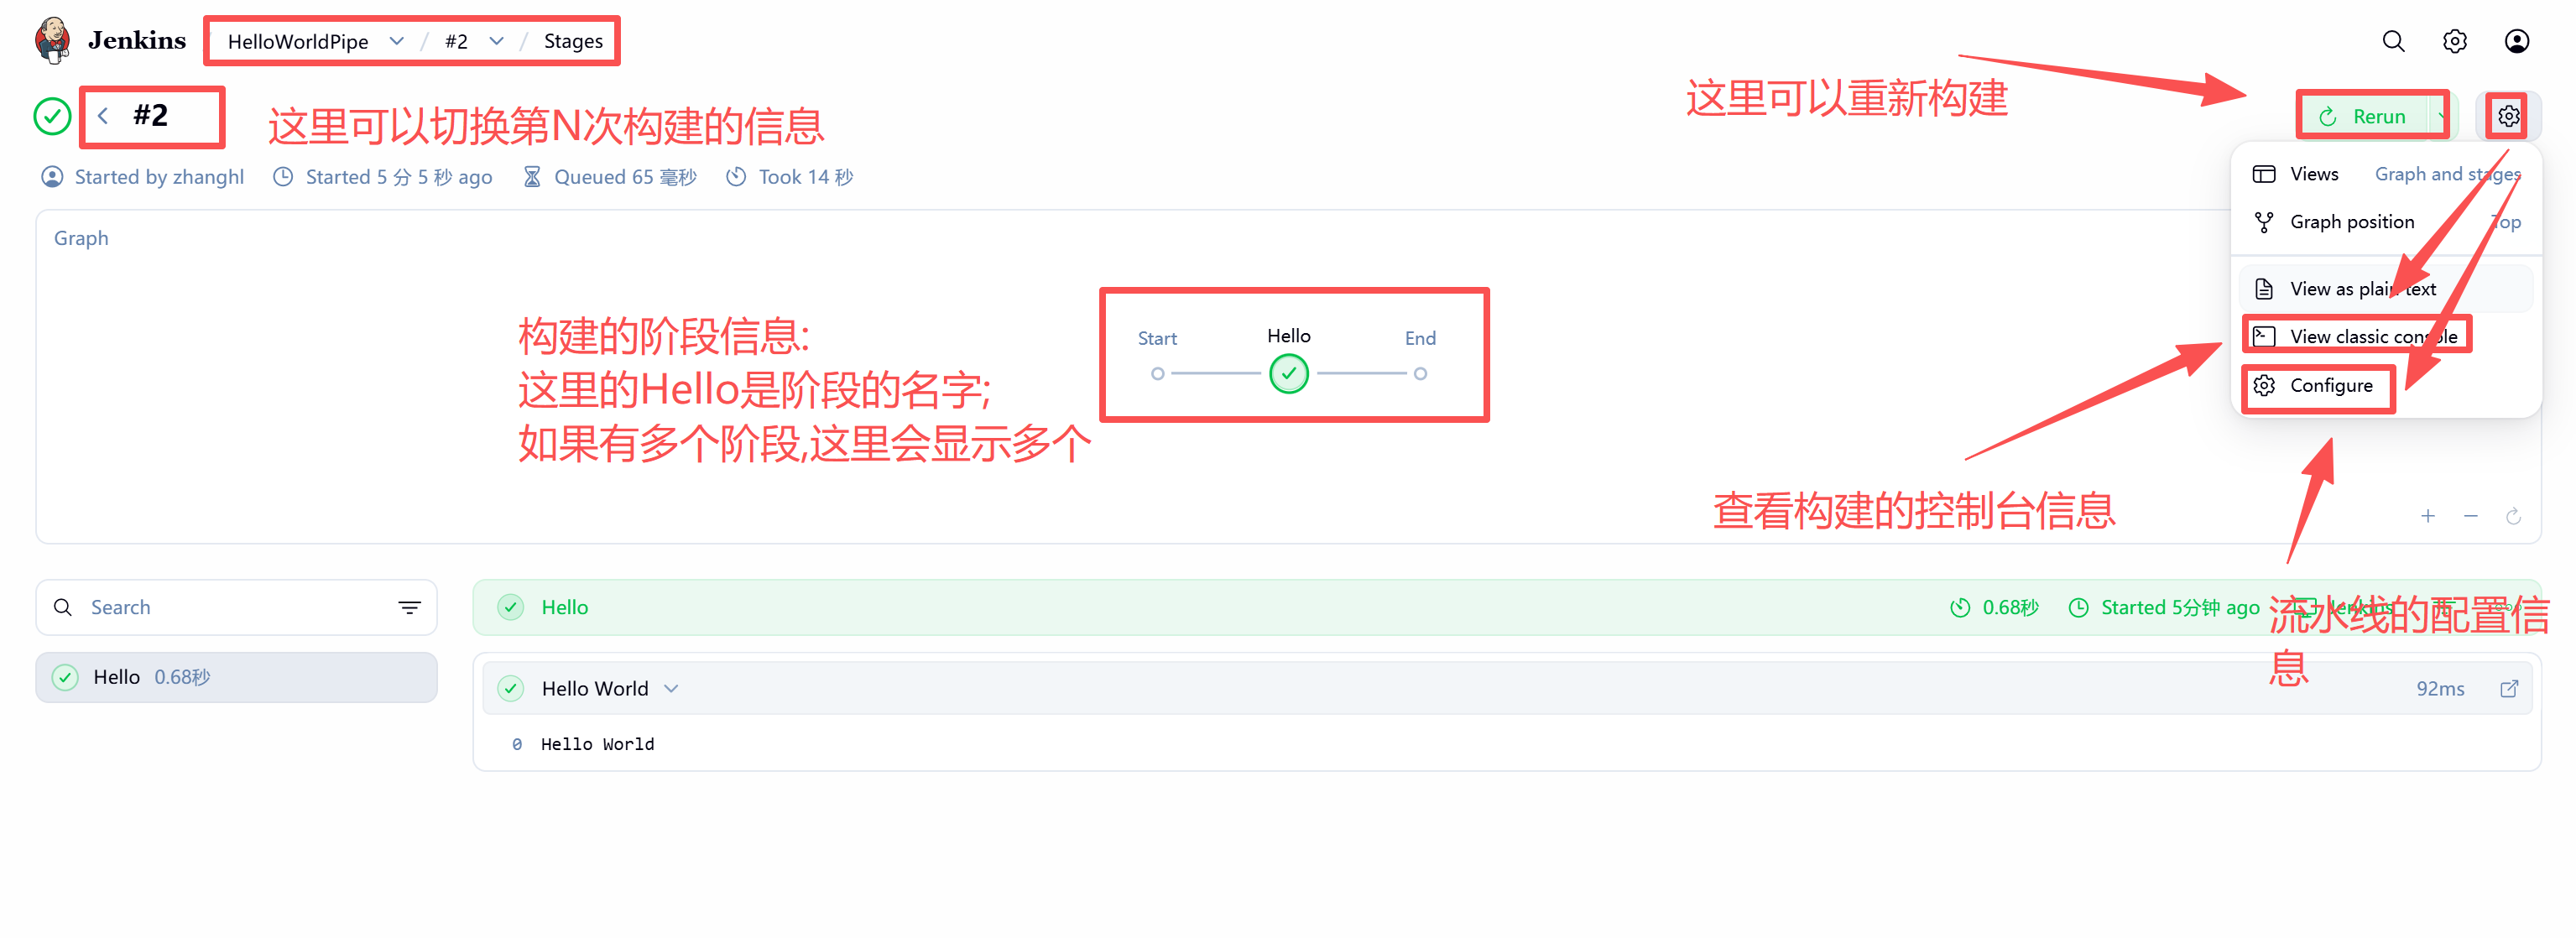The width and height of the screenshot is (2576, 938).
Task: Click log line number 0
Action: coord(517,744)
